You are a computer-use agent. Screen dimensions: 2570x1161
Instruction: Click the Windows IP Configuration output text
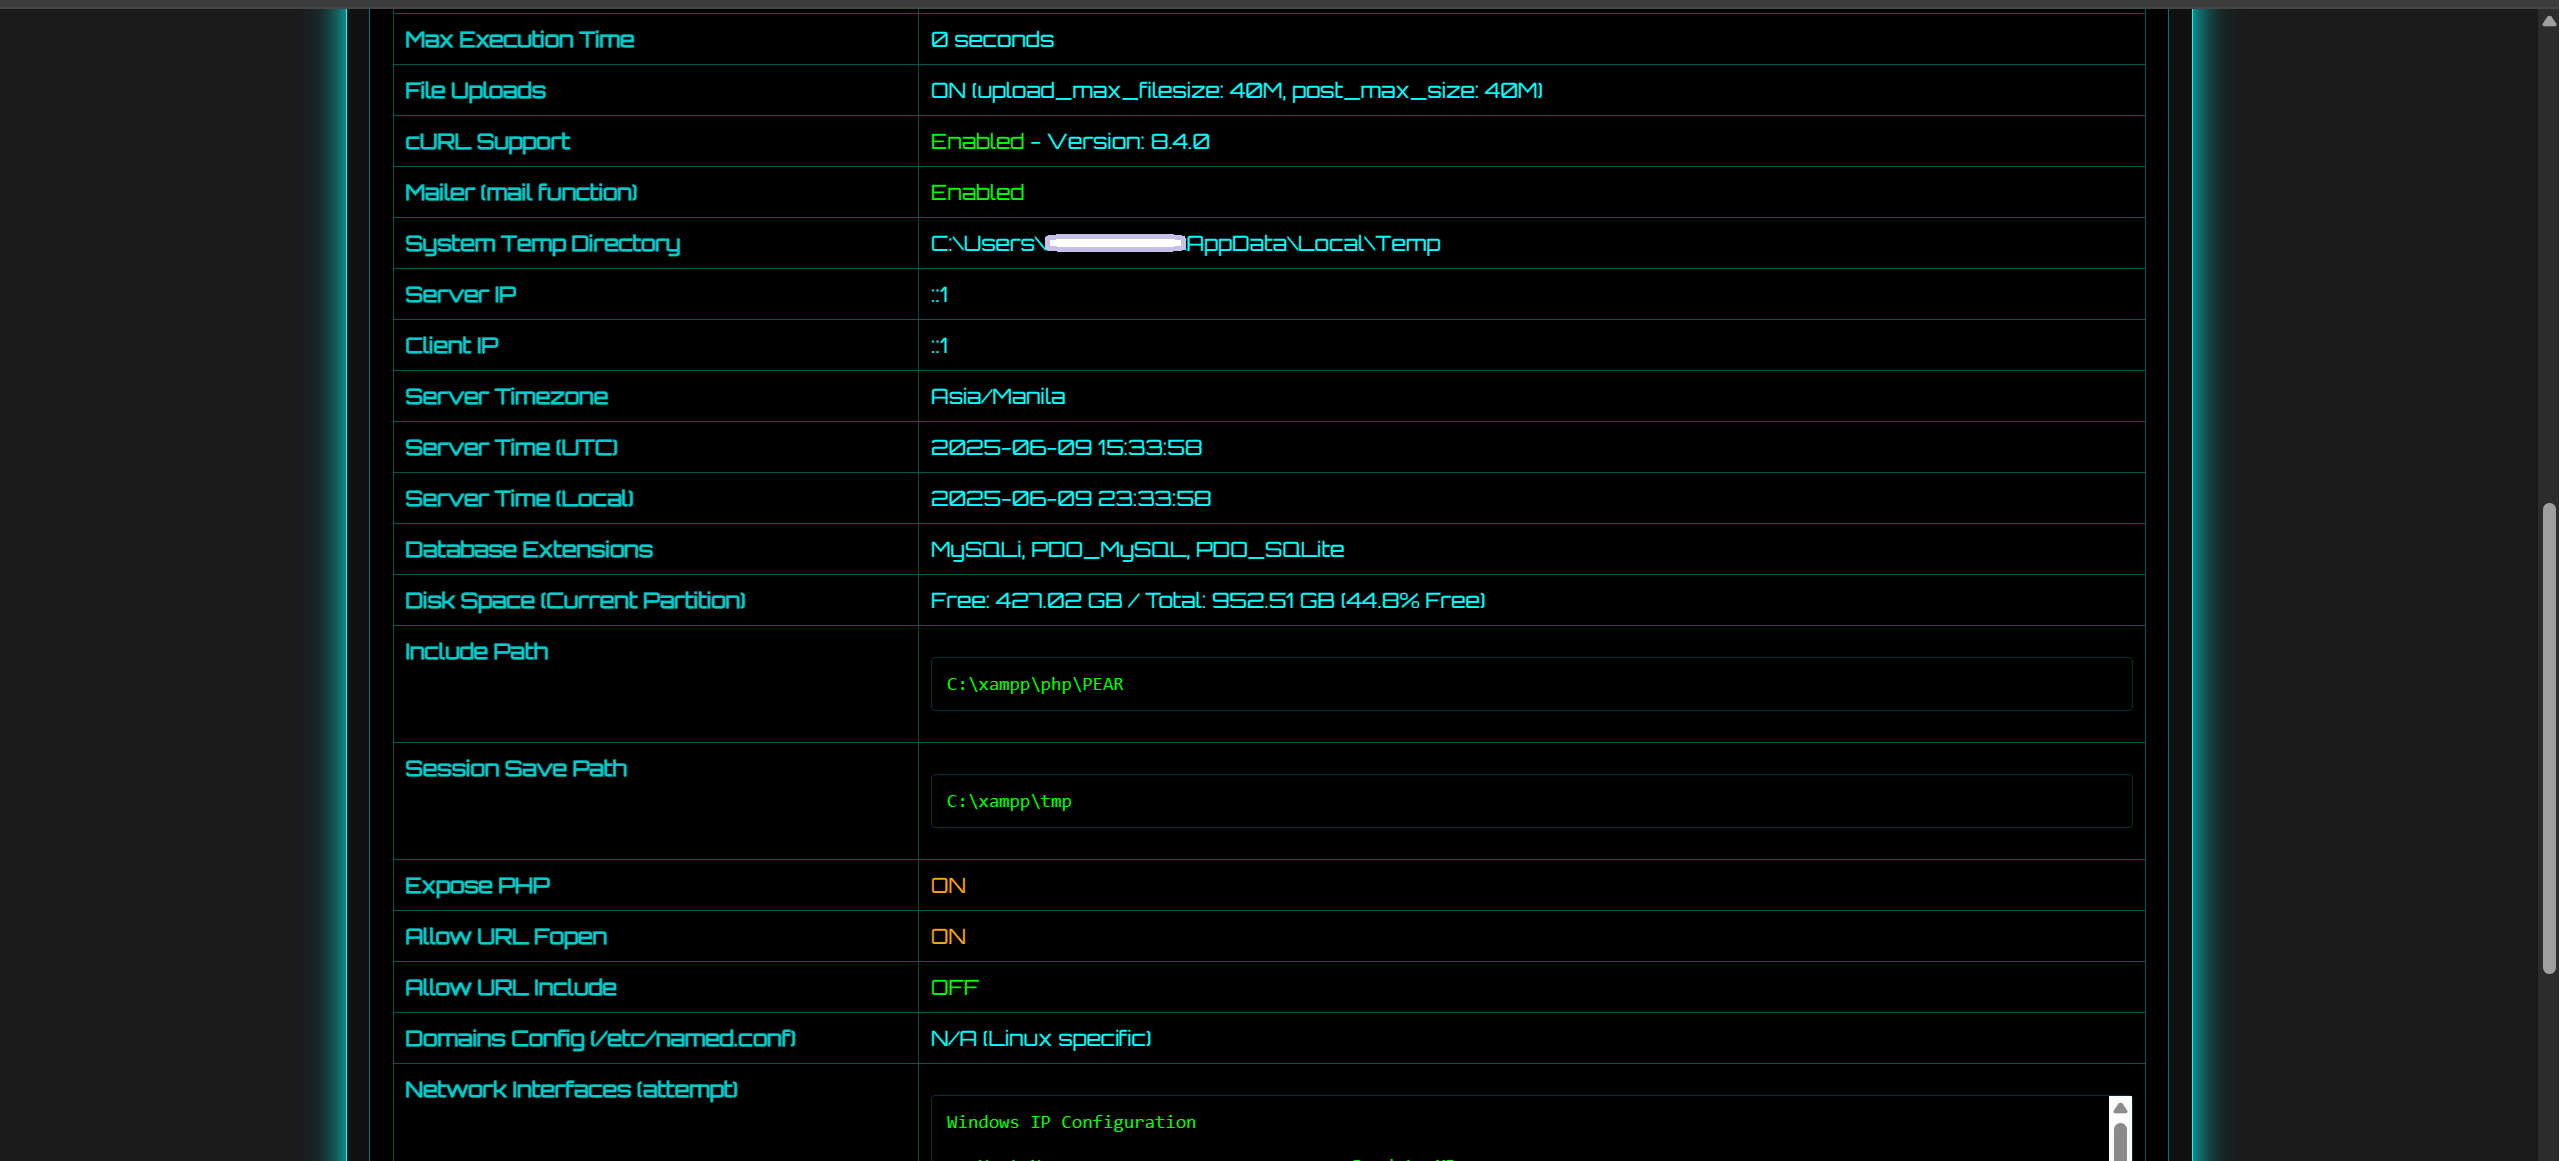(x=1070, y=1122)
